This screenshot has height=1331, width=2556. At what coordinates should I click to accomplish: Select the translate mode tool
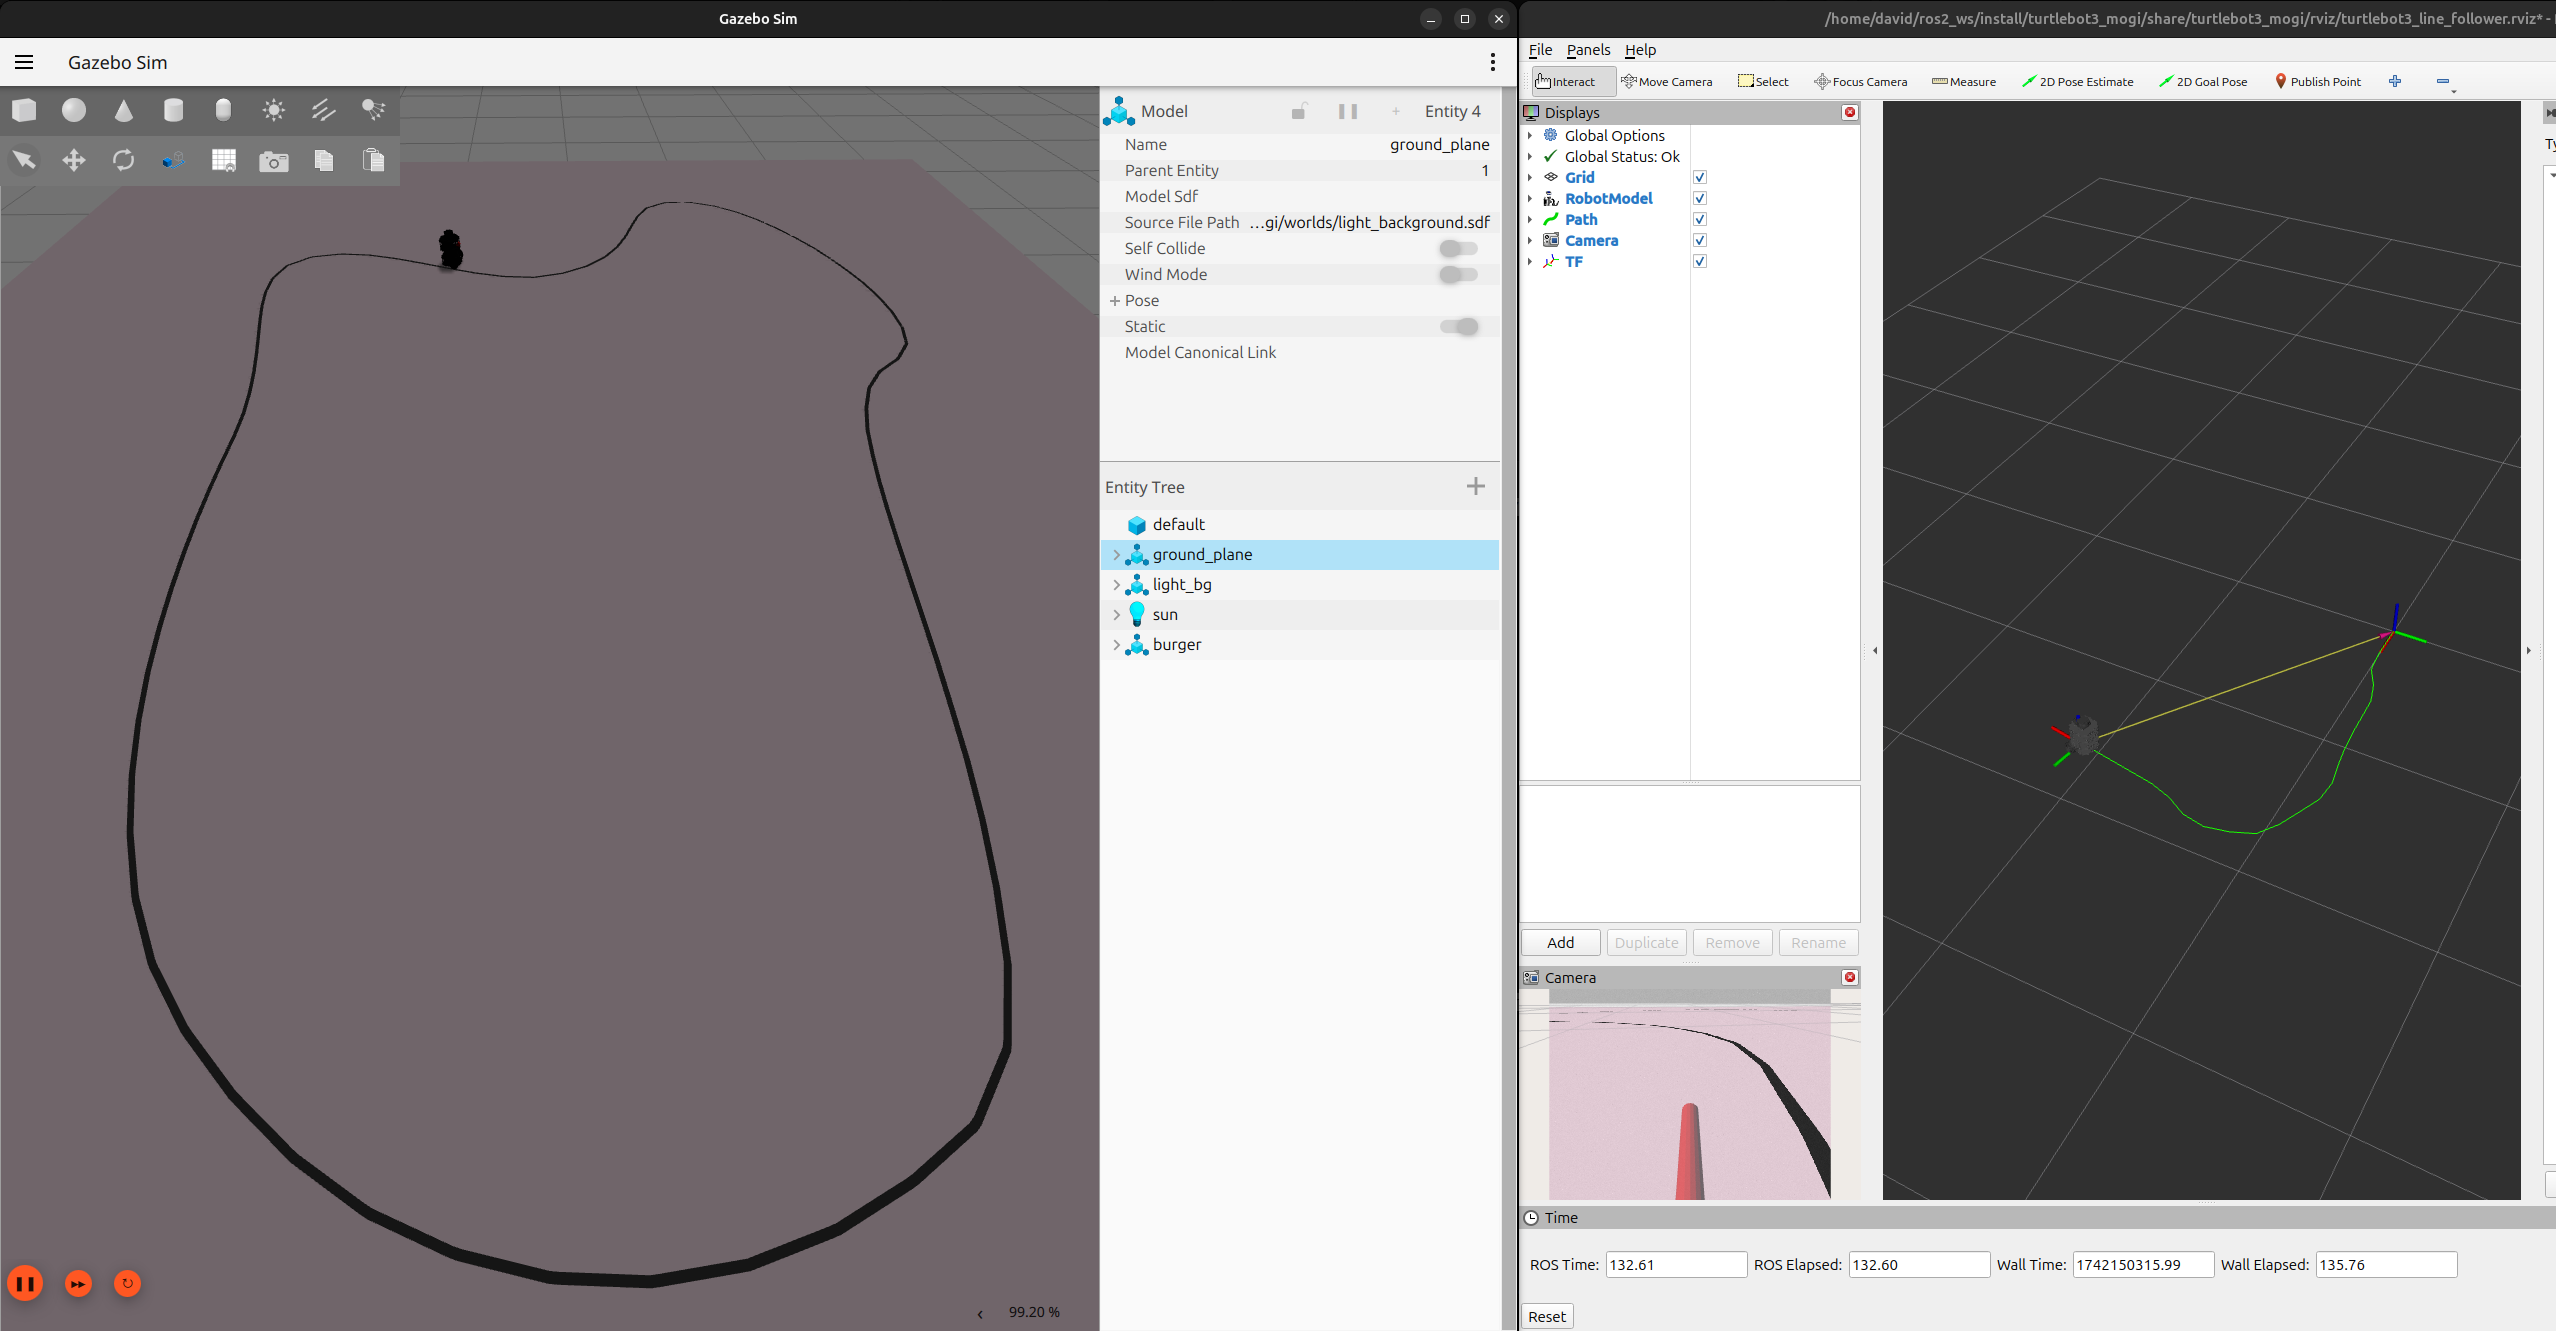click(x=74, y=160)
